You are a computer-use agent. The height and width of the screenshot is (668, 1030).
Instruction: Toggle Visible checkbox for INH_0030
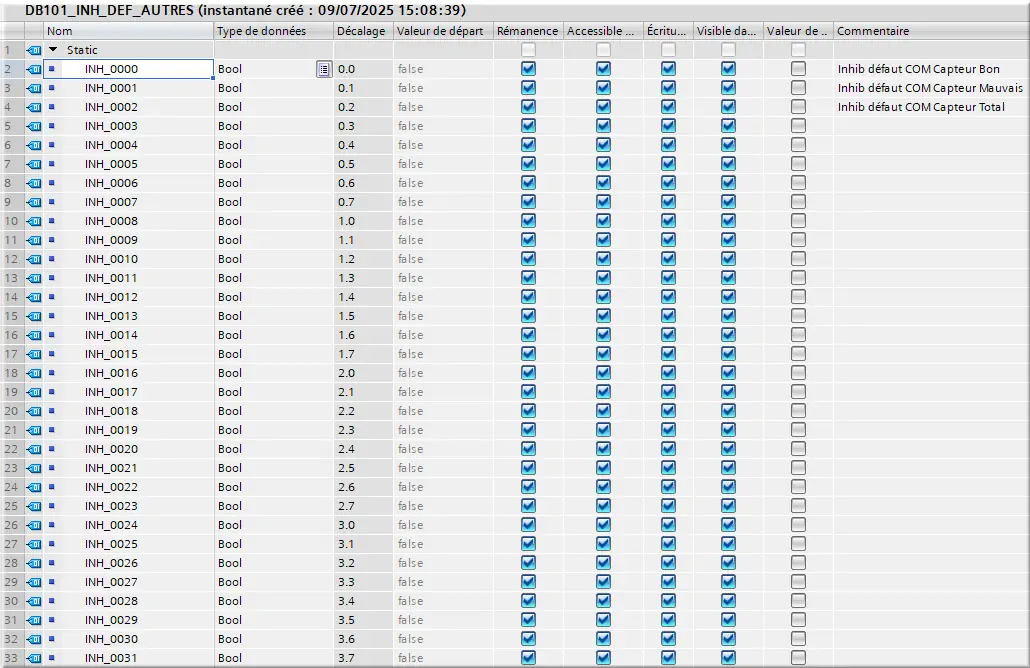click(x=728, y=638)
